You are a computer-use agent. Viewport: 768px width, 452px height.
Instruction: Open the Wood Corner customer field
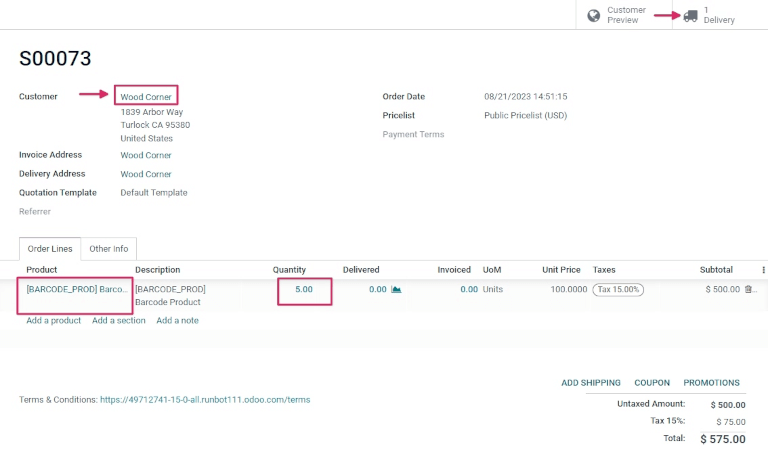(146, 97)
